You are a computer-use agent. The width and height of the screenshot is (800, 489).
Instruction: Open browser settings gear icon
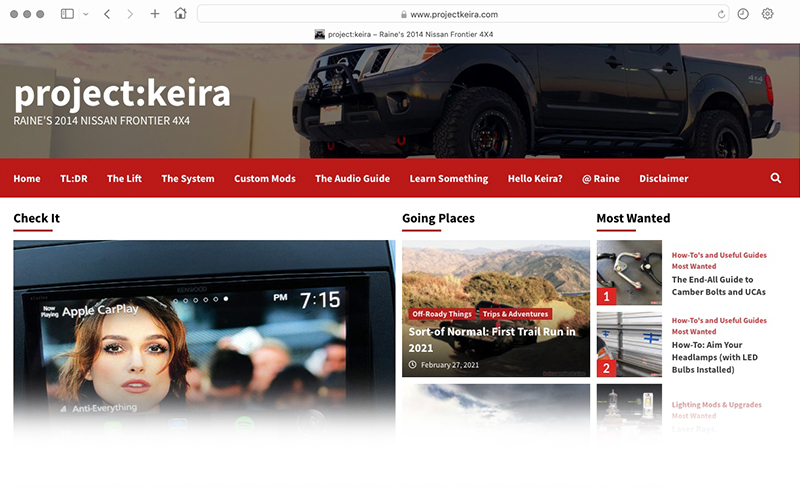pos(767,14)
